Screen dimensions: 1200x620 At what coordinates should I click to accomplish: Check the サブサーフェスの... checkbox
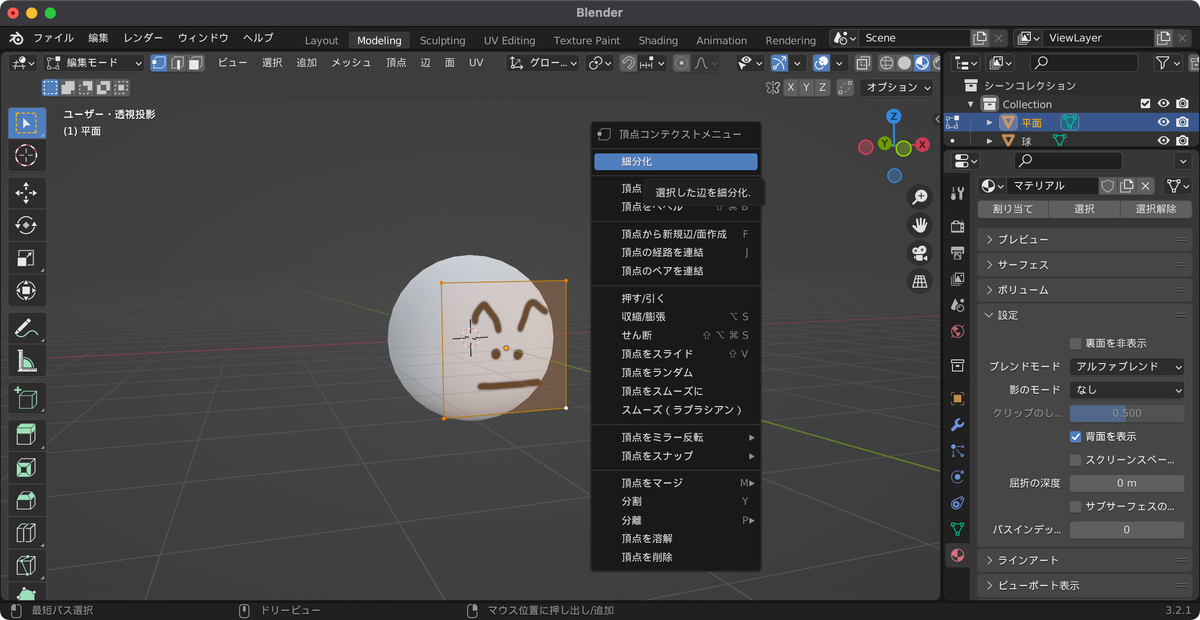1076,507
